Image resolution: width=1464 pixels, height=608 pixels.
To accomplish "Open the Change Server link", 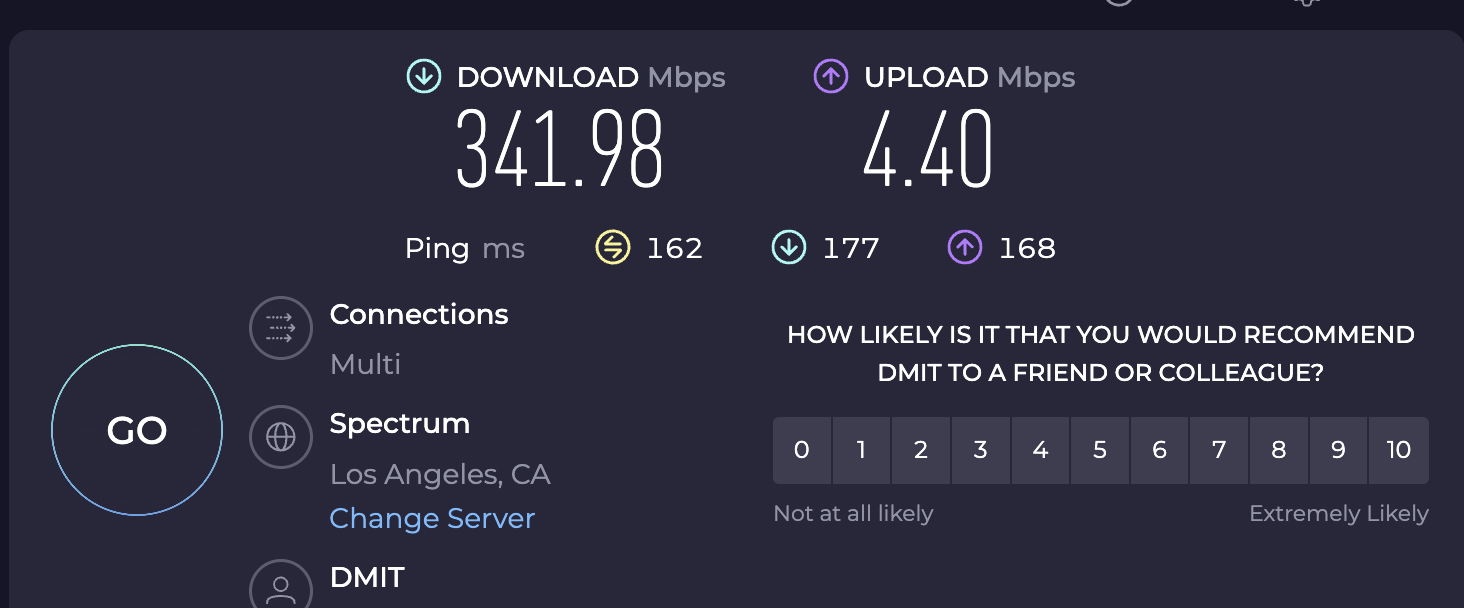I will (432, 518).
